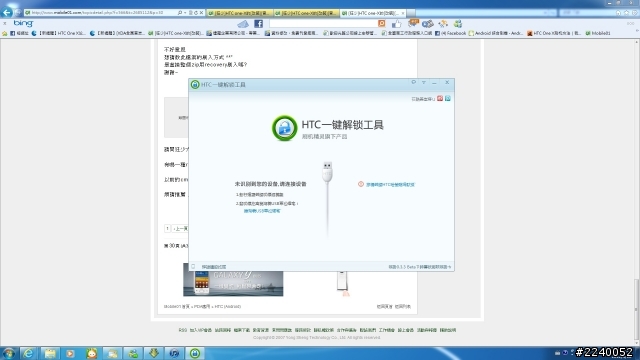The image size is (640, 360).
Task: Click the Bing logo in toolbar
Action: pos(23,23)
